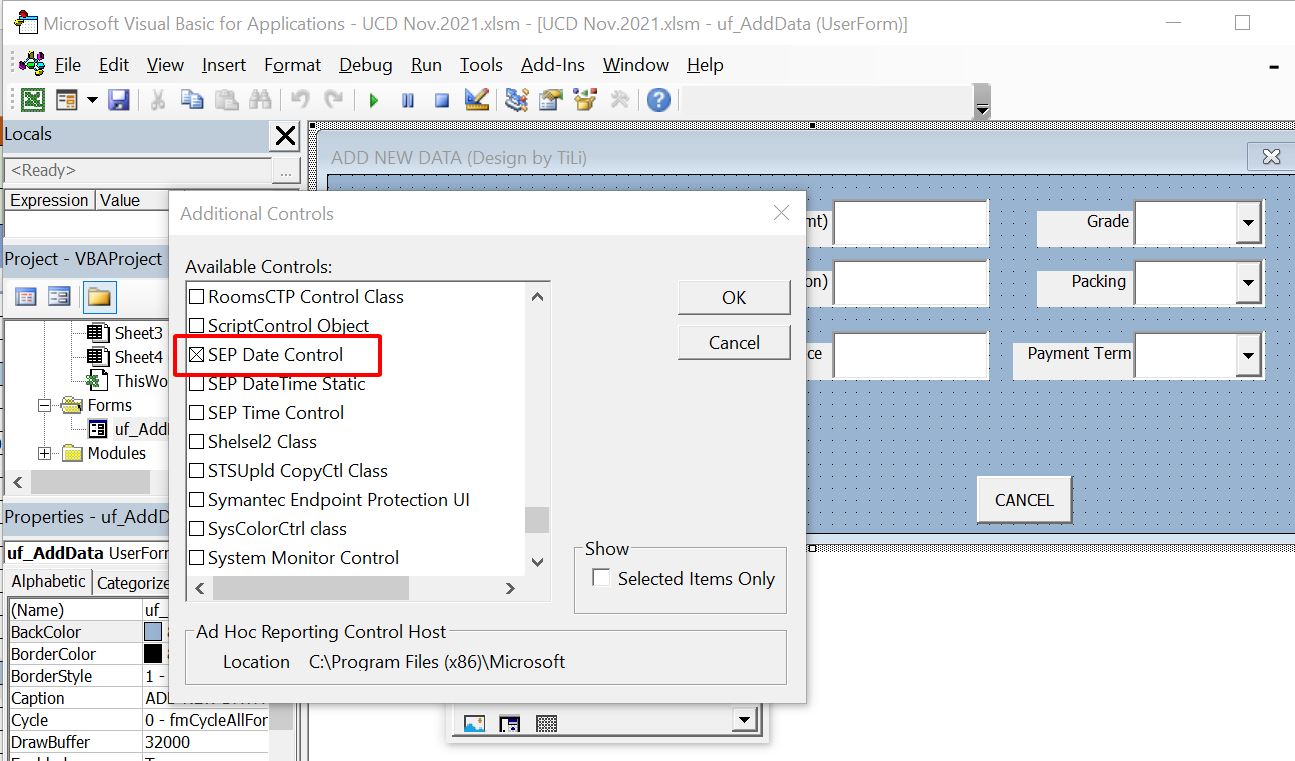The height and width of the screenshot is (761, 1295).
Task: Switch to Categorized properties tab
Action: [132, 583]
